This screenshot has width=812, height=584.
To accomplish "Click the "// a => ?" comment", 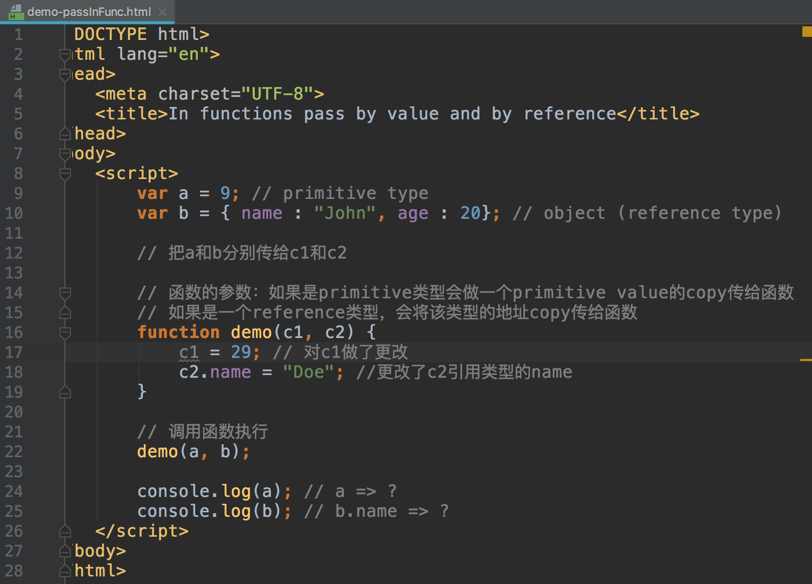I will (x=351, y=491).
